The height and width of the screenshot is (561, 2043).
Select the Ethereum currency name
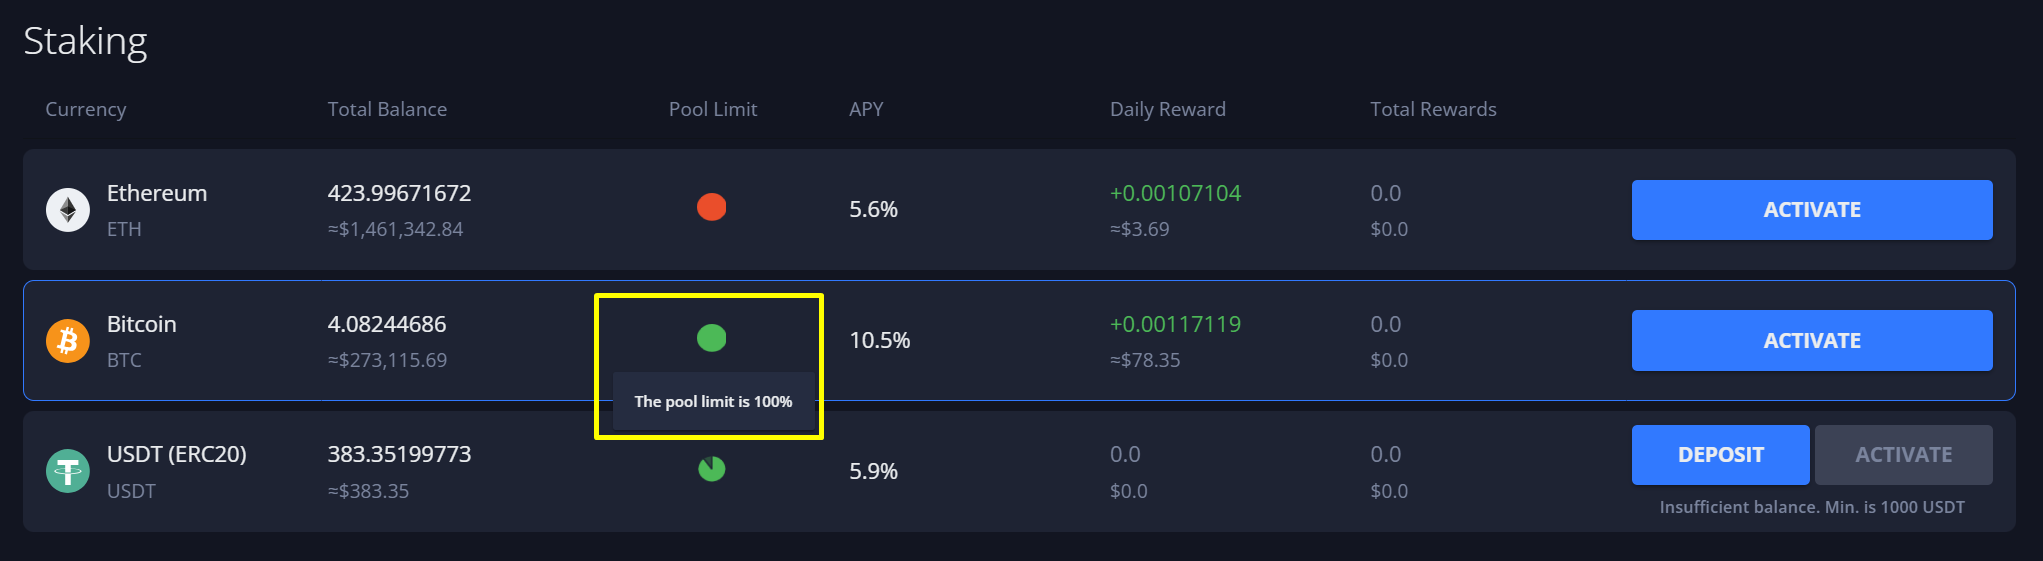[x=157, y=193]
